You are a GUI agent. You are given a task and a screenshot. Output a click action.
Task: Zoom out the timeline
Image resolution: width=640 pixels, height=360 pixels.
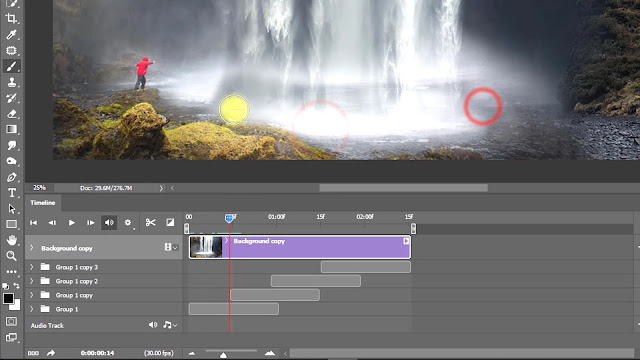(191, 353)
